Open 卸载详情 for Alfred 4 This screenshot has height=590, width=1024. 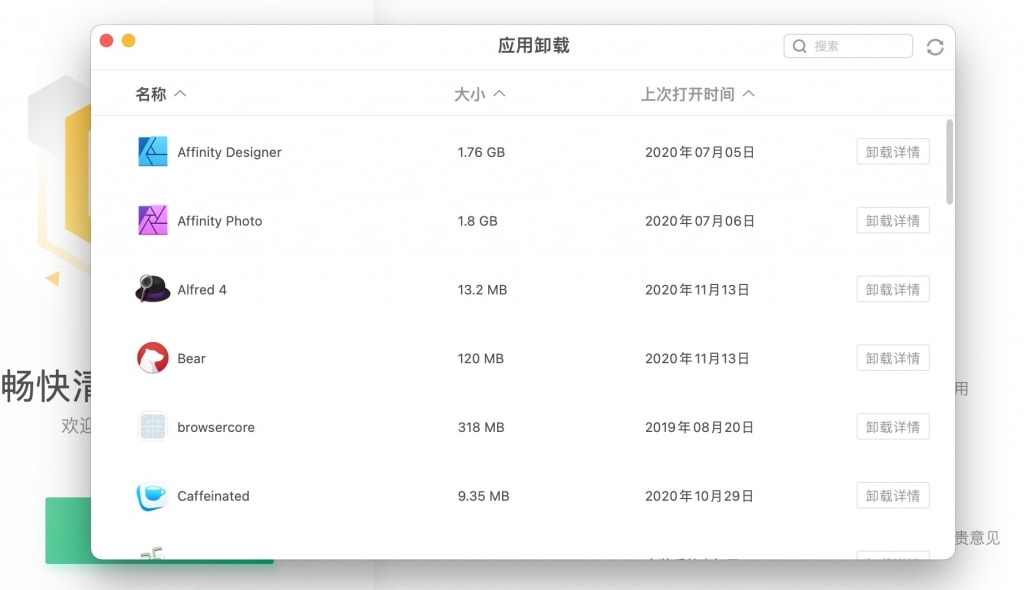click(x=893, y=289)
